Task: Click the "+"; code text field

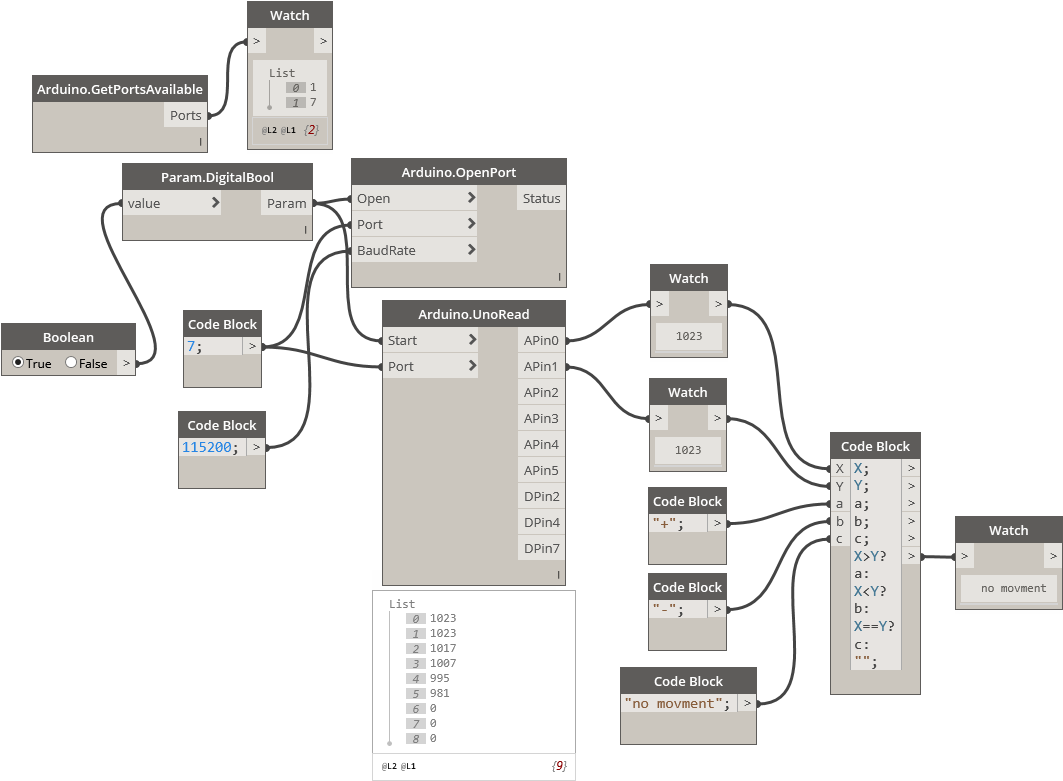Action: (x=678, y=523)
